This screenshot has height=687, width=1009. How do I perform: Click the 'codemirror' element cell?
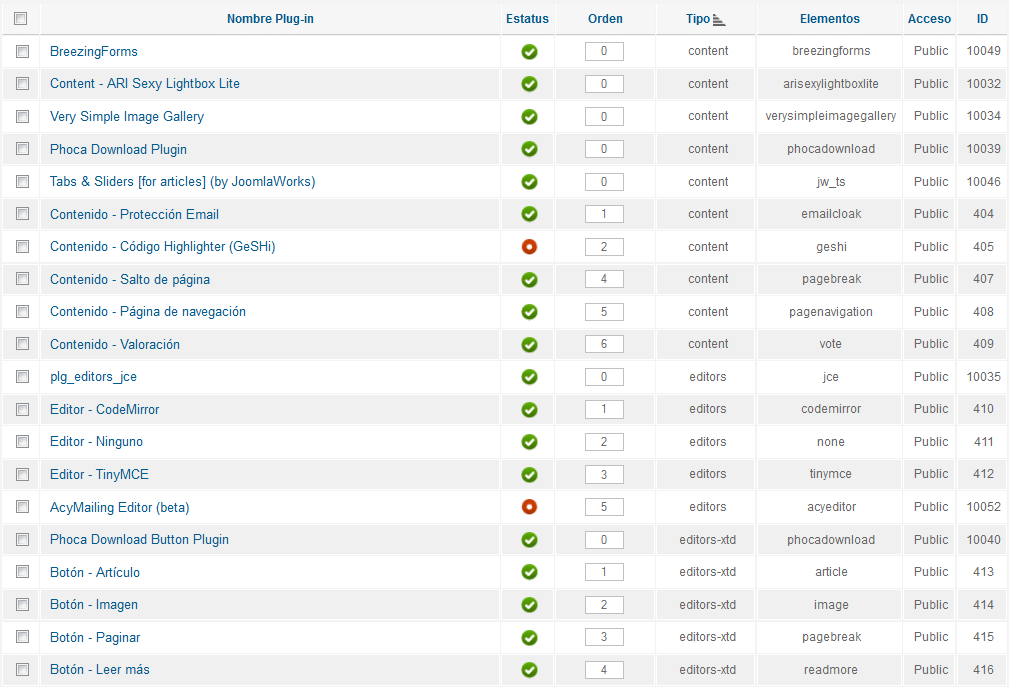831,408
